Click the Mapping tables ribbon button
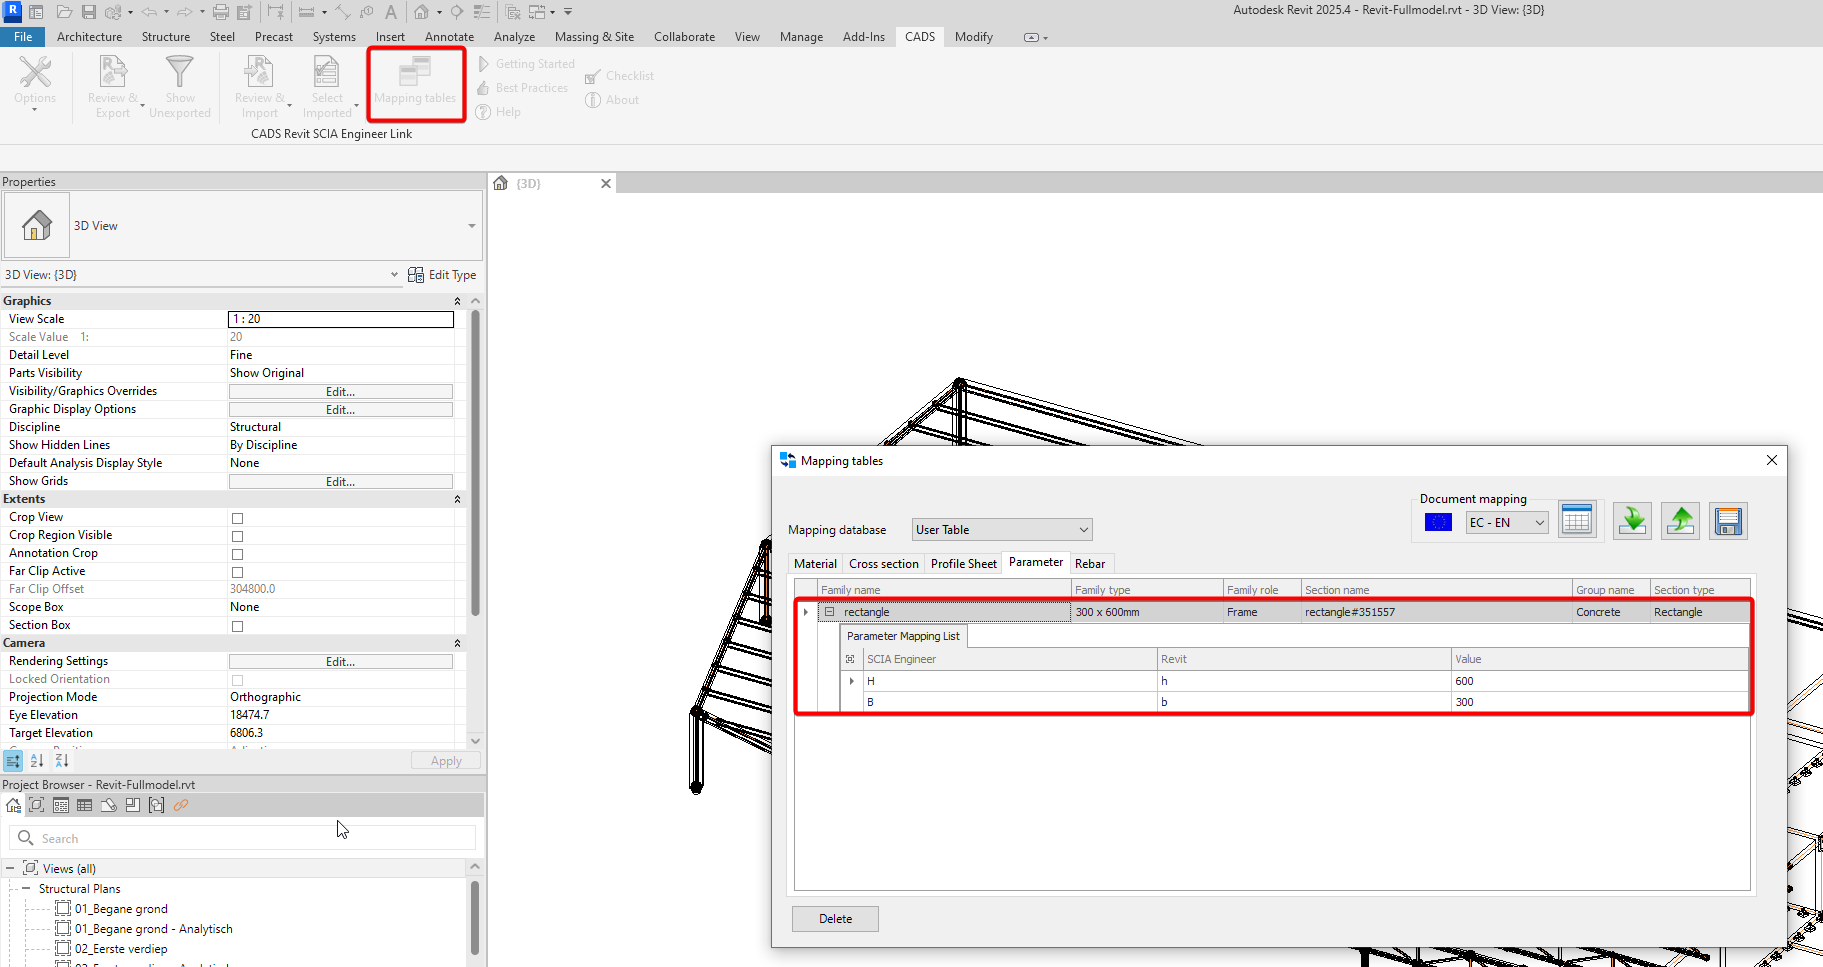Screen dimensions: 1823x967 pos(415,83)
